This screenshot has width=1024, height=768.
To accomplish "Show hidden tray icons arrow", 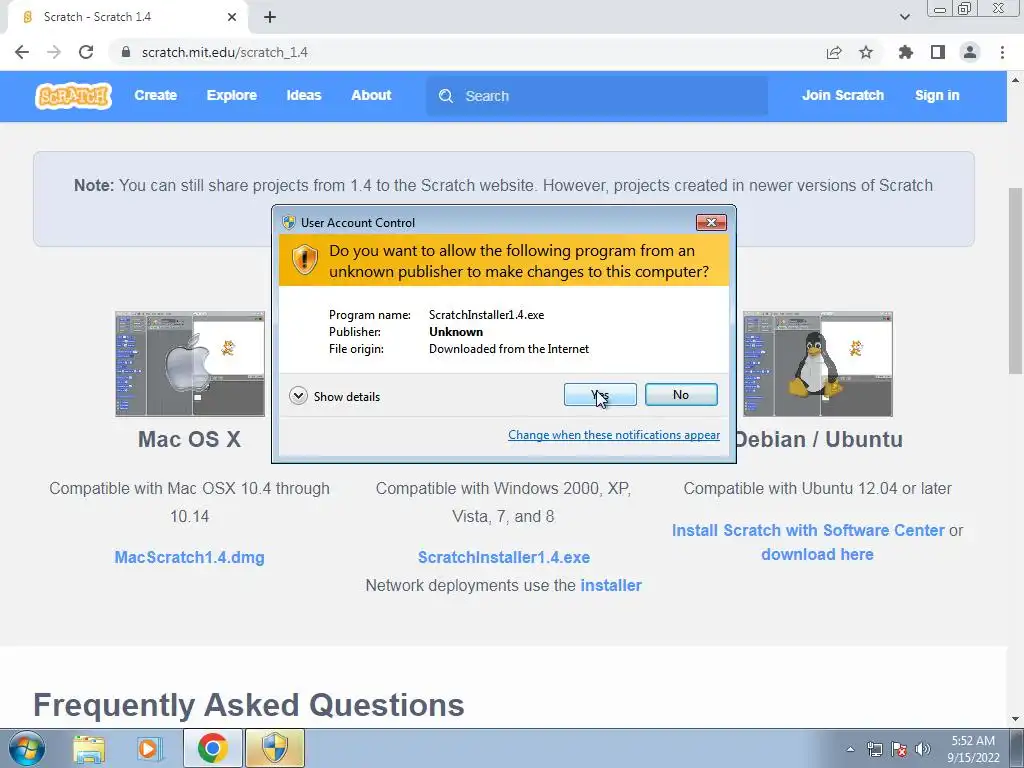I will coord(850,749).
